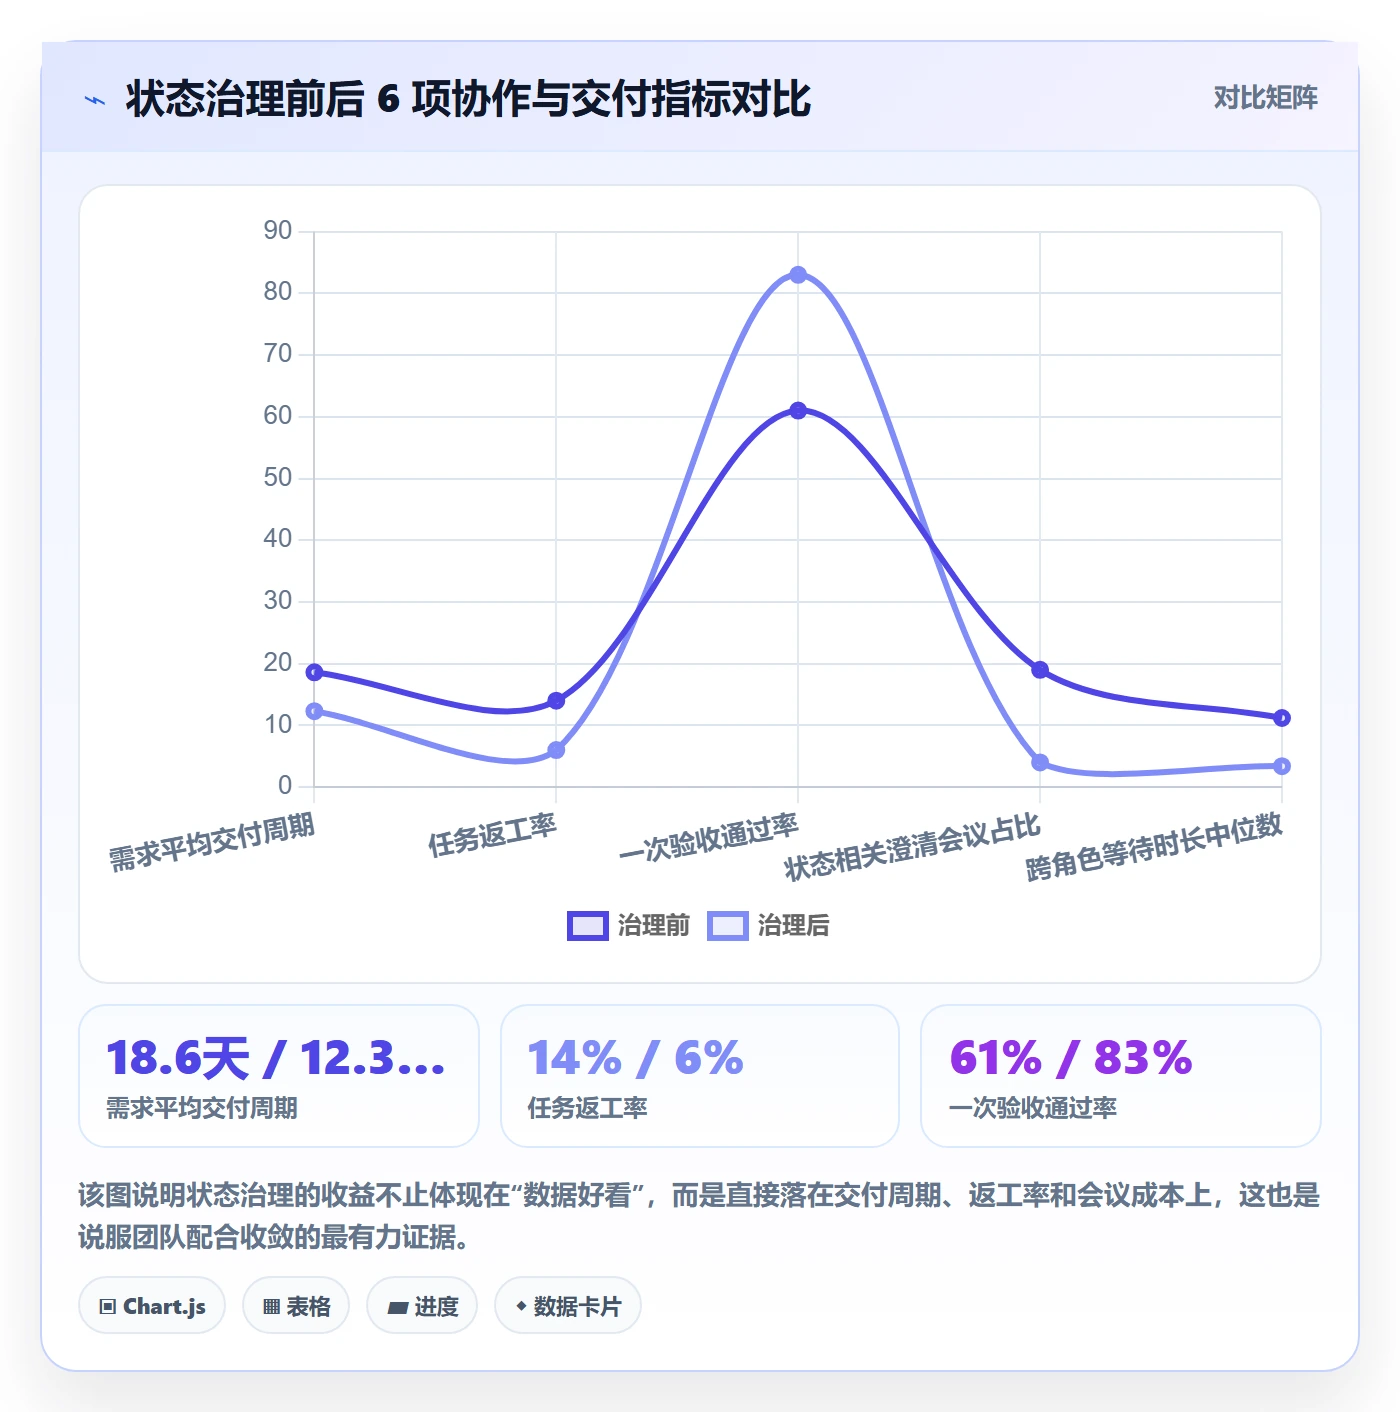Image resolution: width=1400 pixels, height=1412 pixels.
Task: Click the 进度 chip bar icon
Action: [398, 1307]
